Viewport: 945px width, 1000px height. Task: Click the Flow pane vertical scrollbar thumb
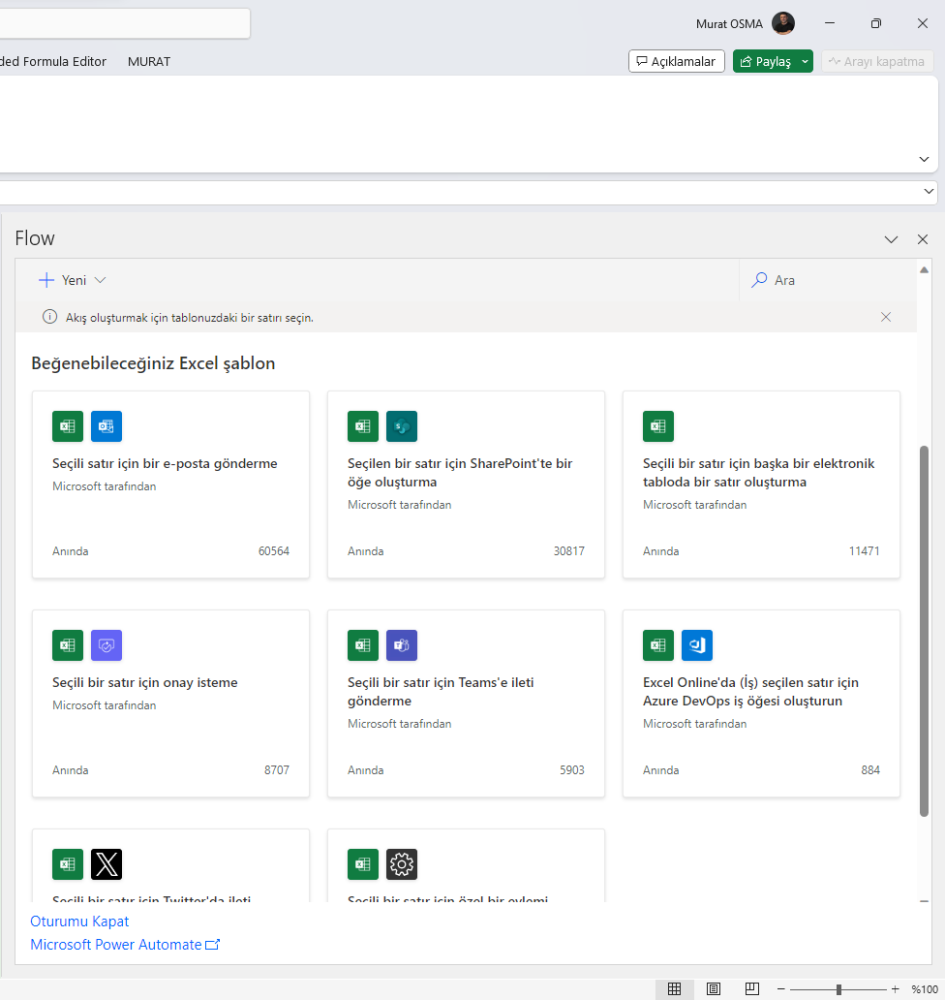click(x=924, y=631)
